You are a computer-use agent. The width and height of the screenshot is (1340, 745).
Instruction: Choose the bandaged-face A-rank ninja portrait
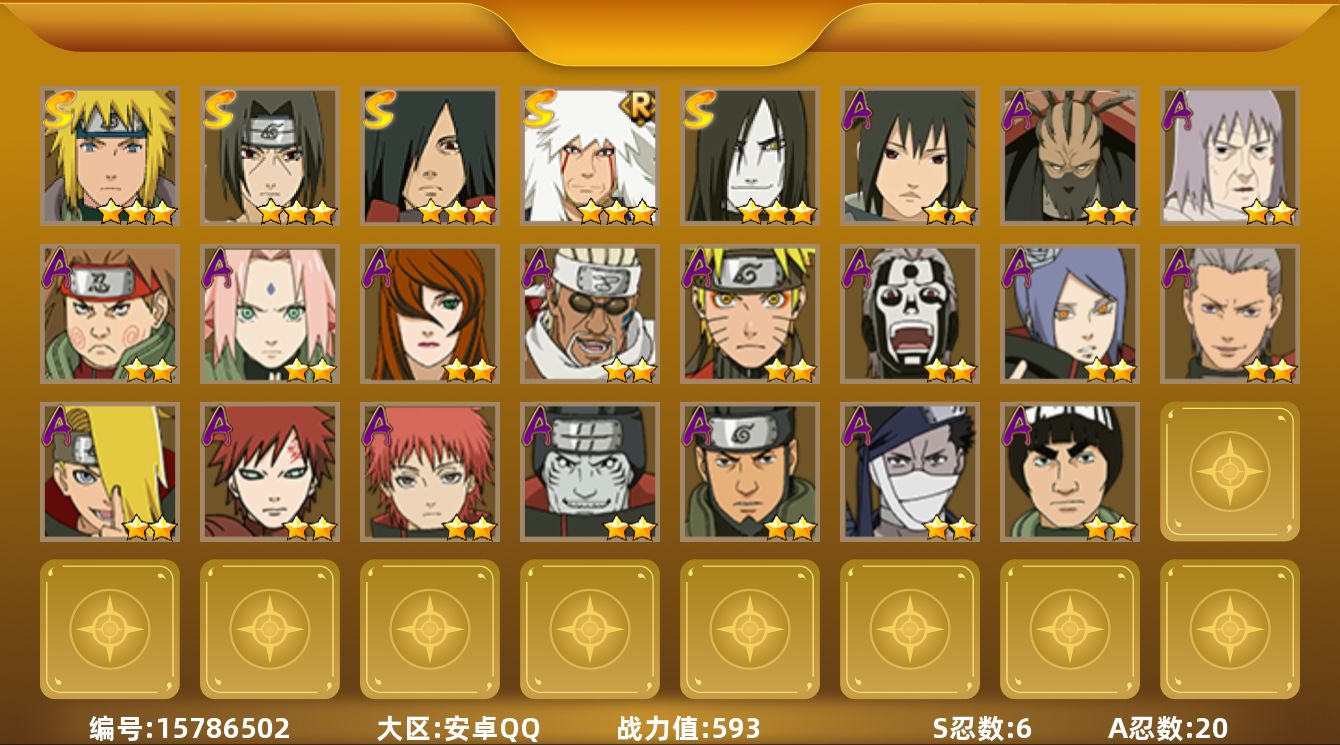tap(909, 472)
